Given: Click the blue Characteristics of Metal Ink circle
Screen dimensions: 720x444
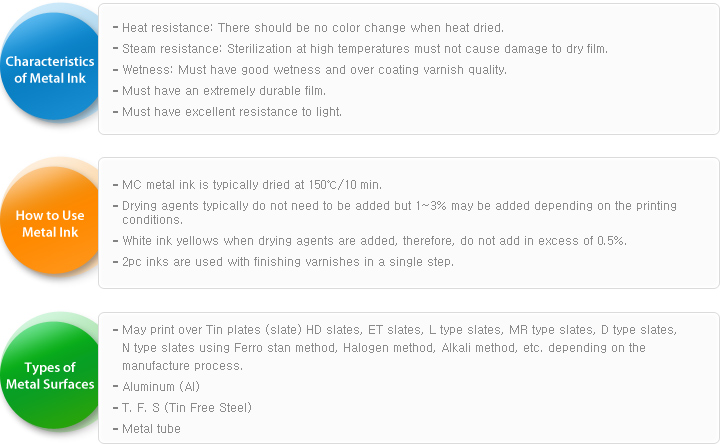Looking at the screenshot, I should tap(50, 67).
